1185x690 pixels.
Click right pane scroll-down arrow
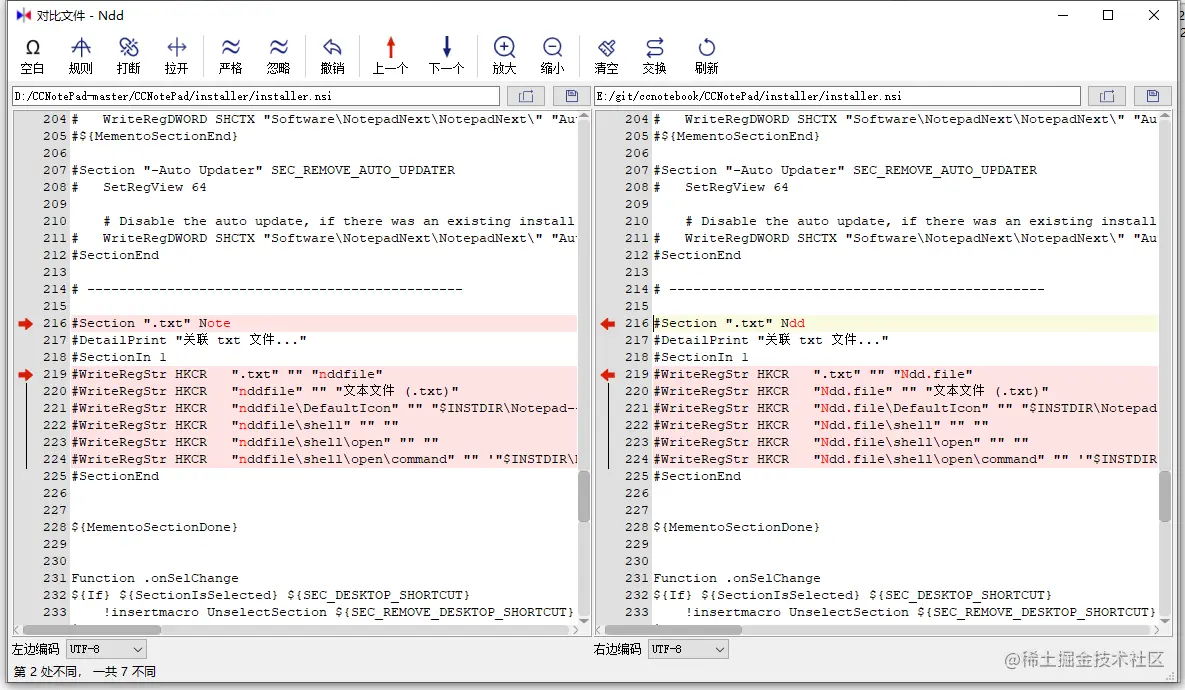[x=1165, y=620]
